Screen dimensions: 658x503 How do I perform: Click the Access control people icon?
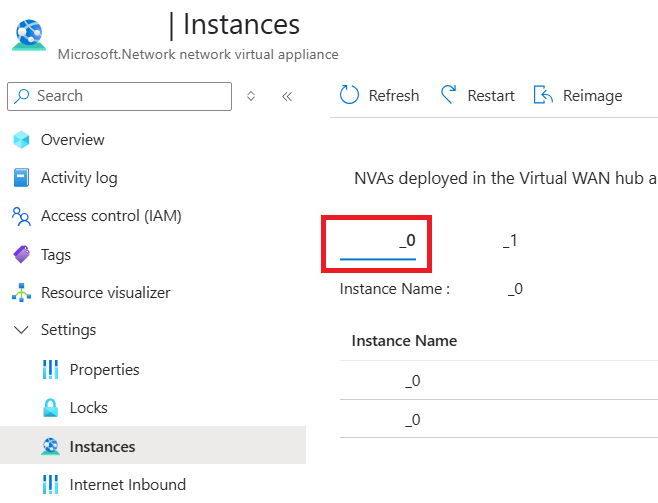coord(21,216)
